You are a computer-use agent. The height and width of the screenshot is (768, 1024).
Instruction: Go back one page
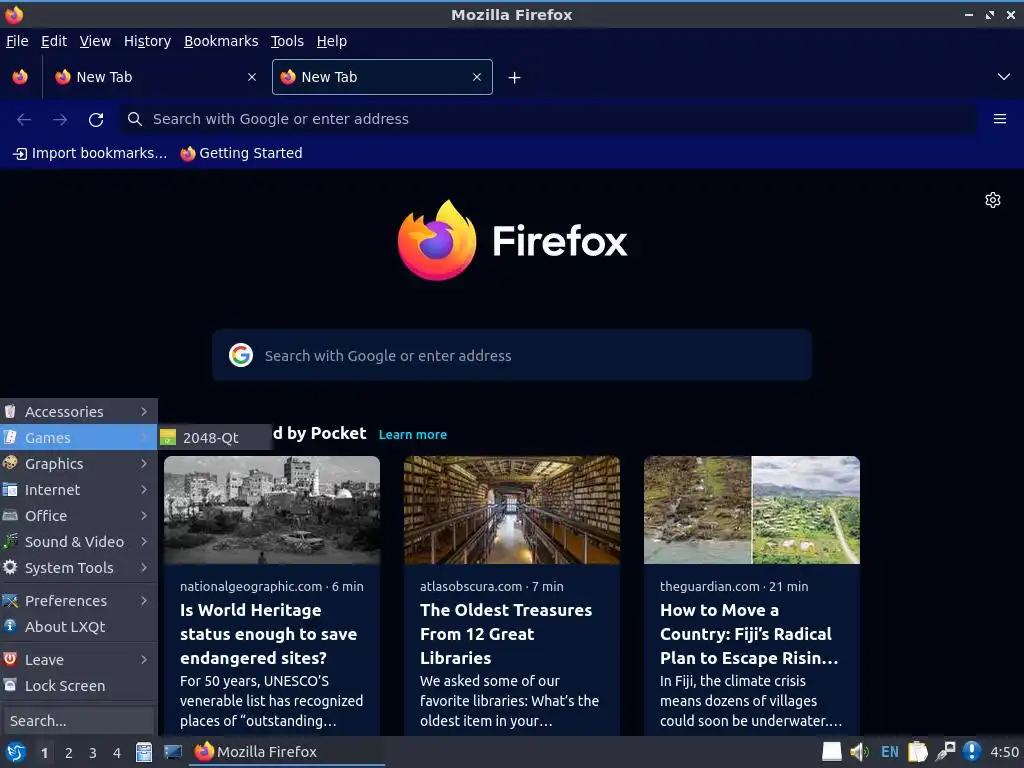(24, 120)
